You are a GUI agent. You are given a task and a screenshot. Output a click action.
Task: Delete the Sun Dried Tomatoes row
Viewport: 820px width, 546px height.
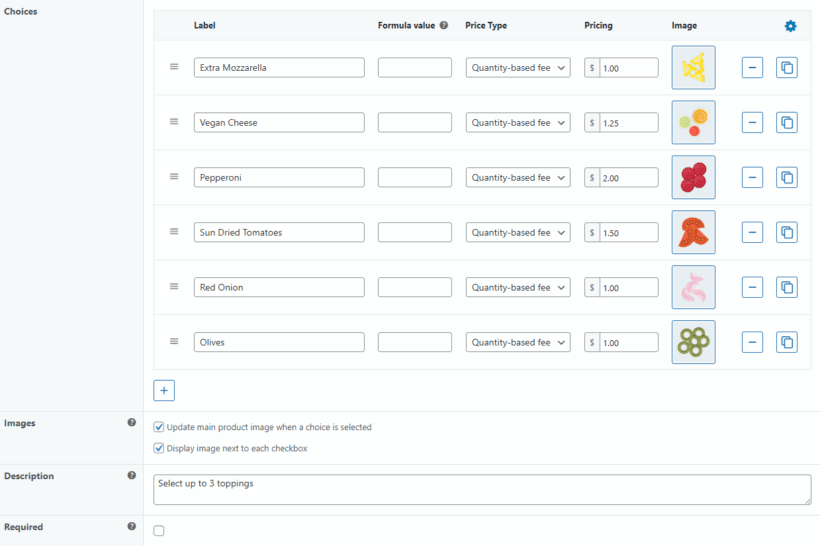coord(752,232)
